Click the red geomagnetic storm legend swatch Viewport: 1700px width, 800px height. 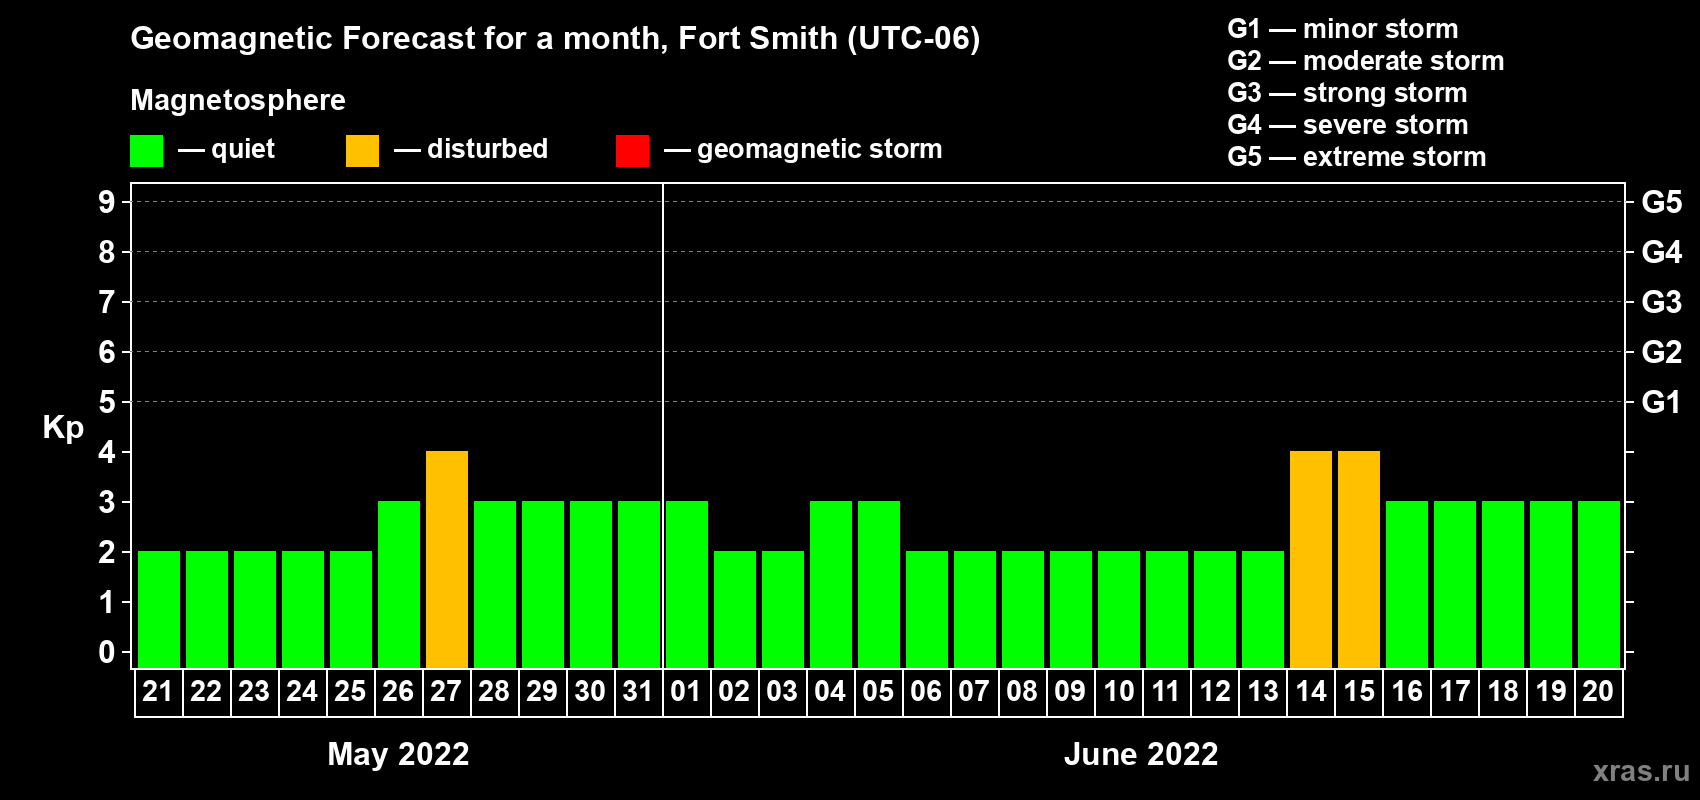point(632,151)
